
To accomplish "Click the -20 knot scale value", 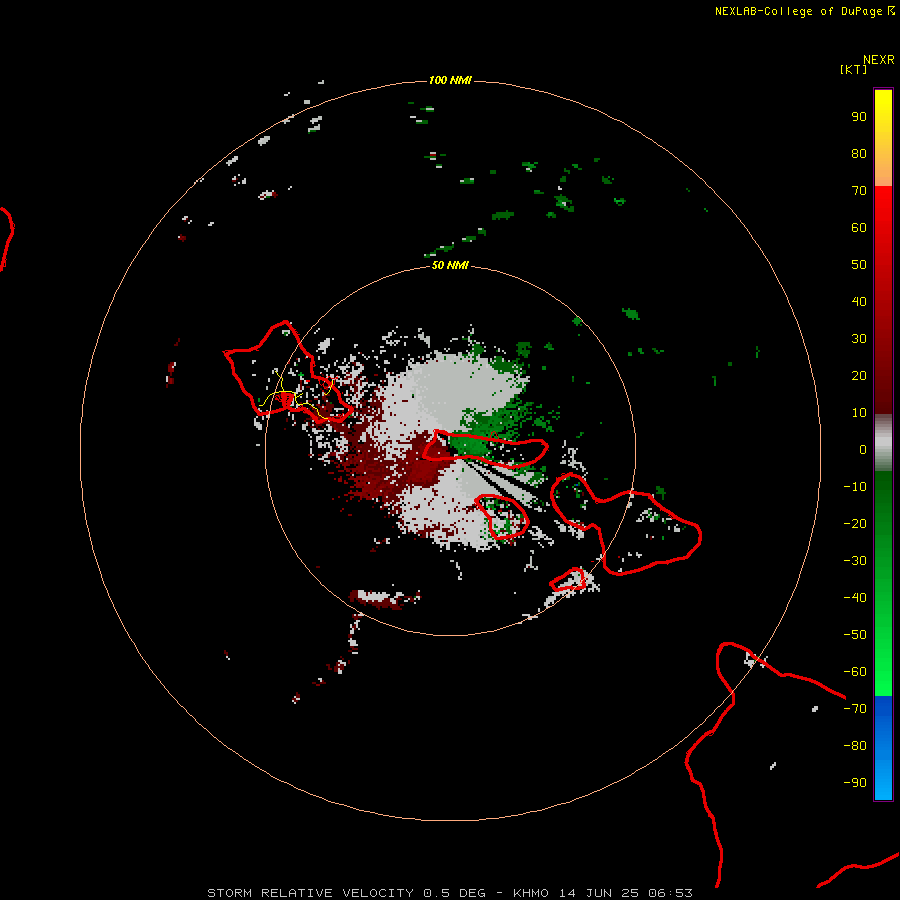I will click(x=855, y=523).
